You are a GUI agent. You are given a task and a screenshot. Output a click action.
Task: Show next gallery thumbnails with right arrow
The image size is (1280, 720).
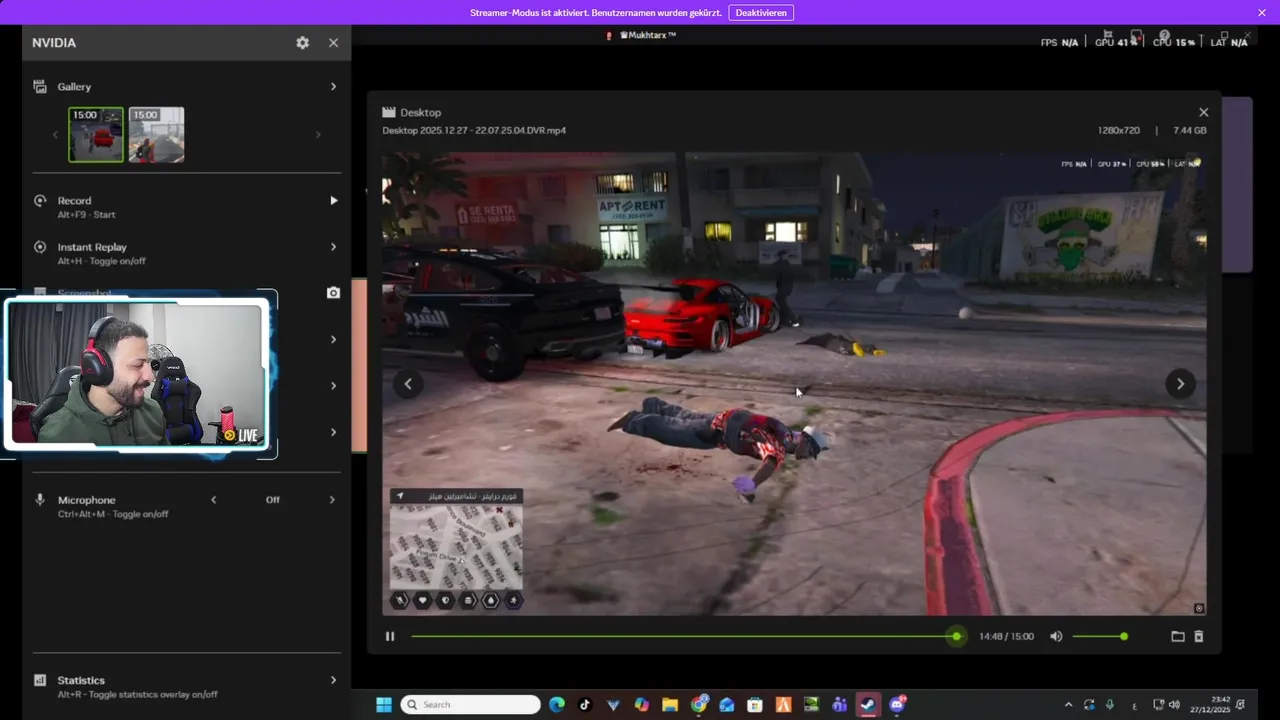pyautogui.click(x=318, y=135)
